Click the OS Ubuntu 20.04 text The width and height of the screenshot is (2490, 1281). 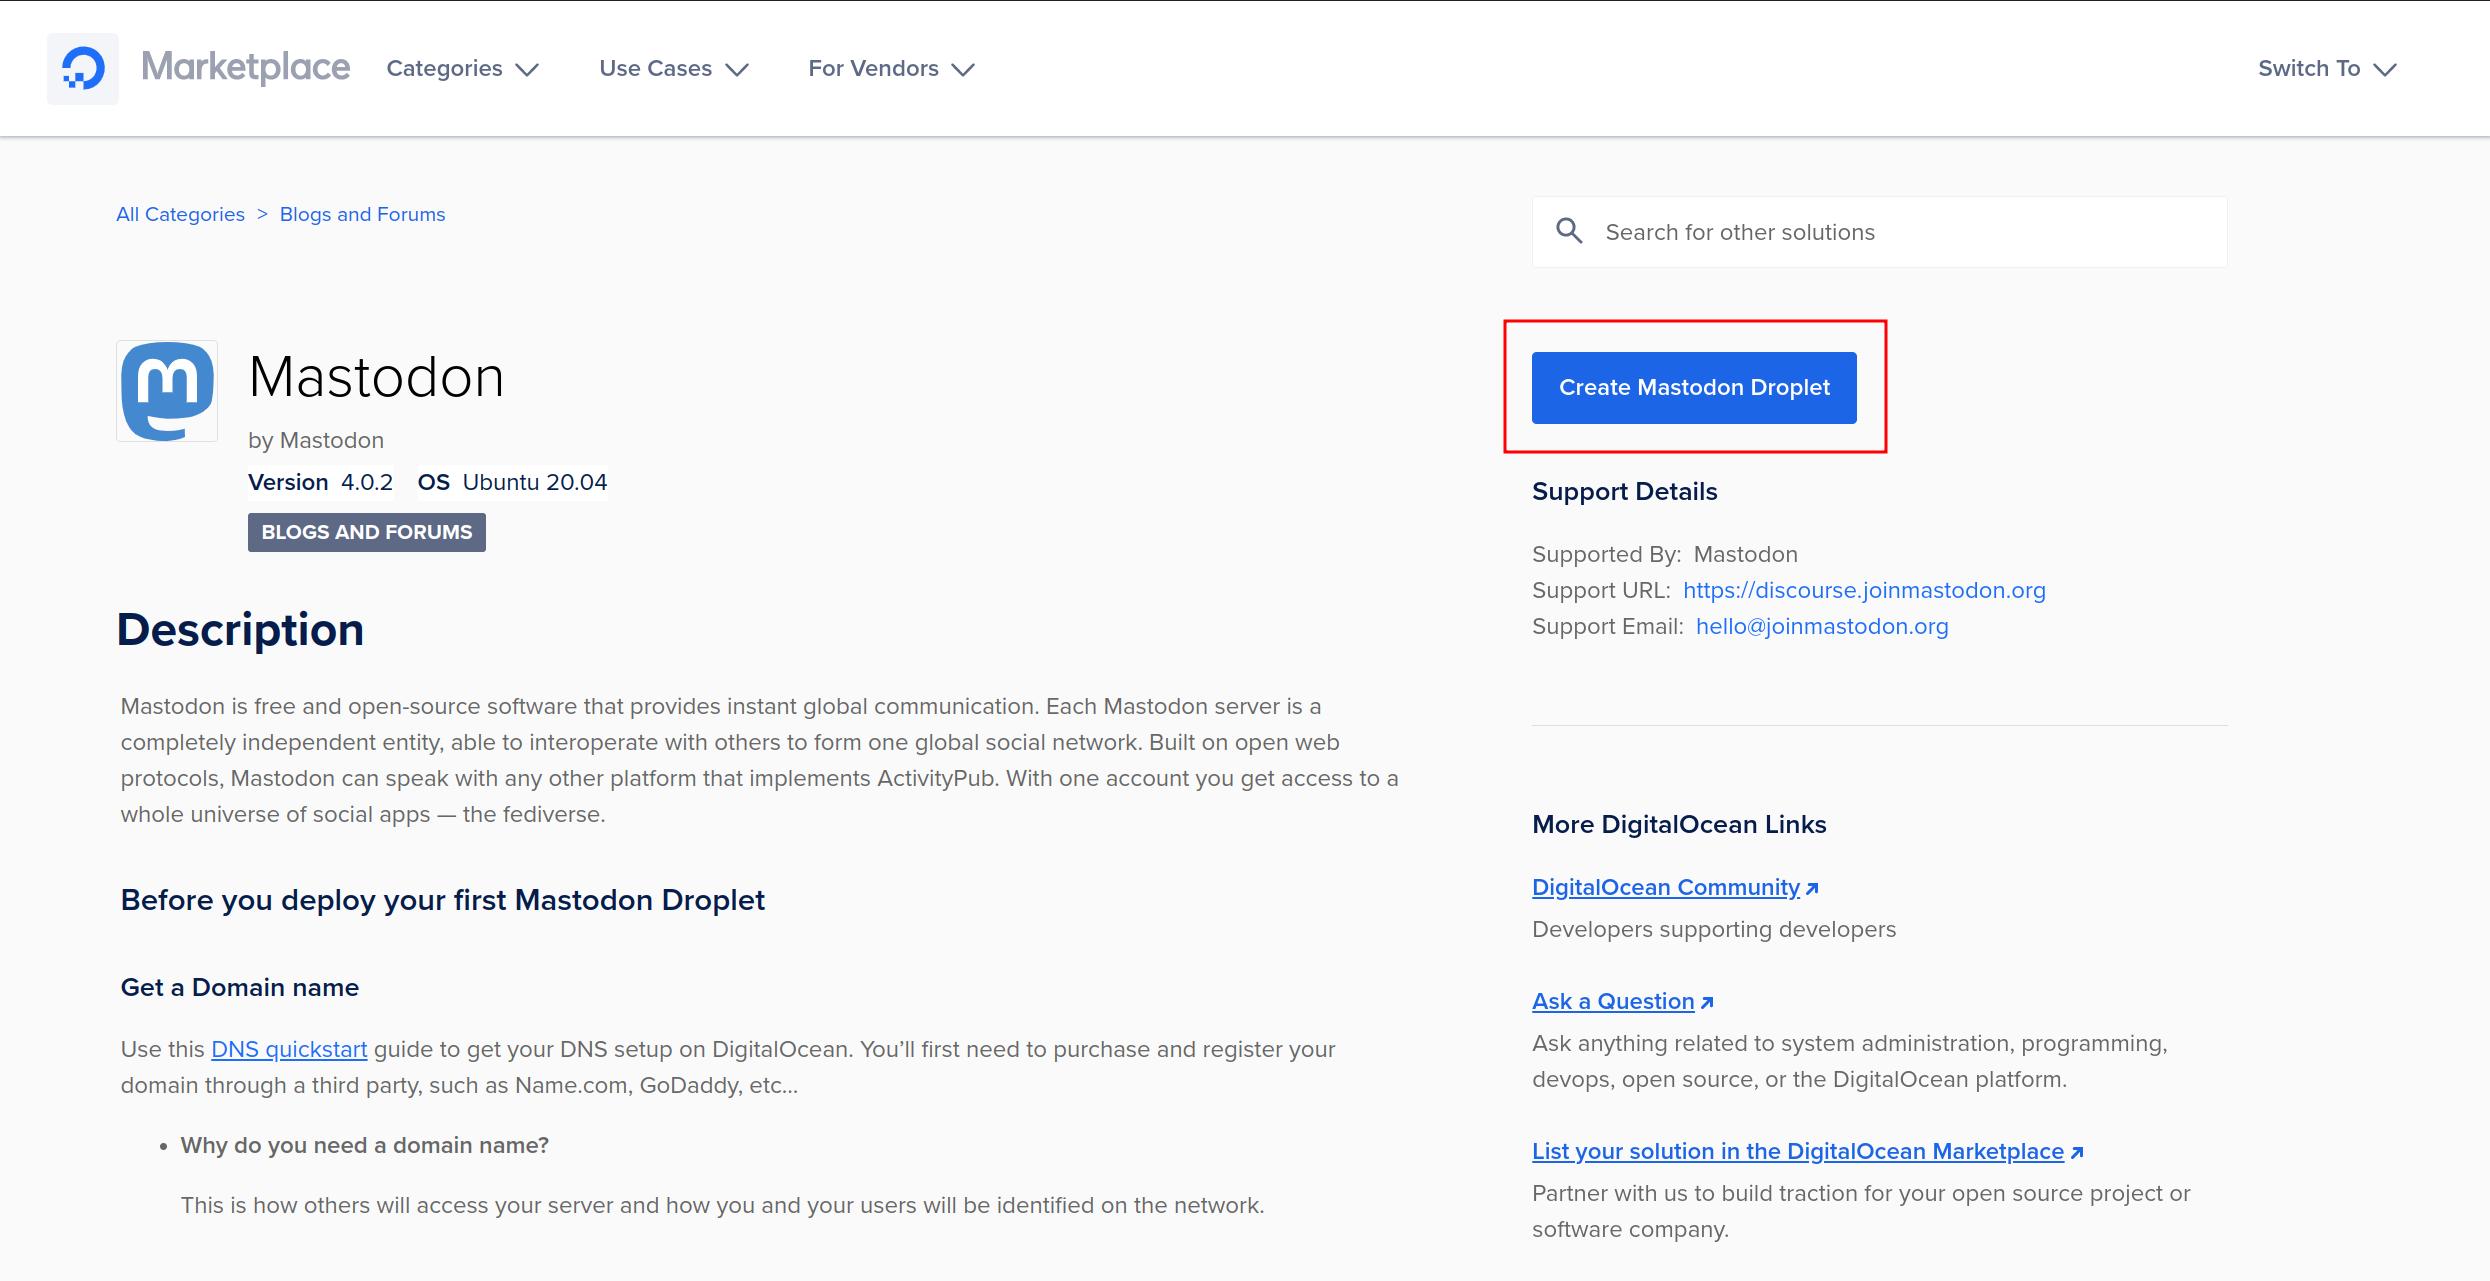(512, 482)
